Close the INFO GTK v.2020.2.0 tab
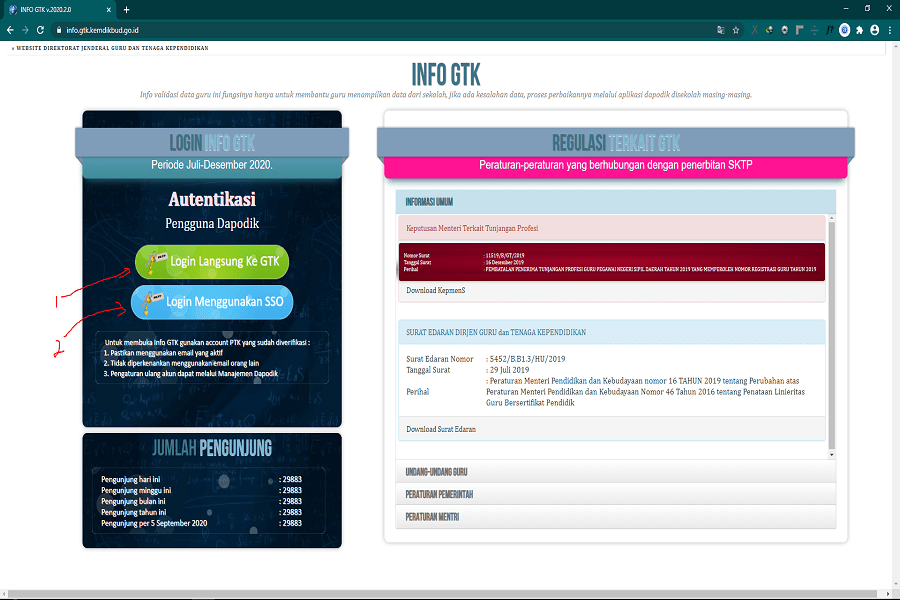The width and height of the screenshot is (900, 600). 109,10
